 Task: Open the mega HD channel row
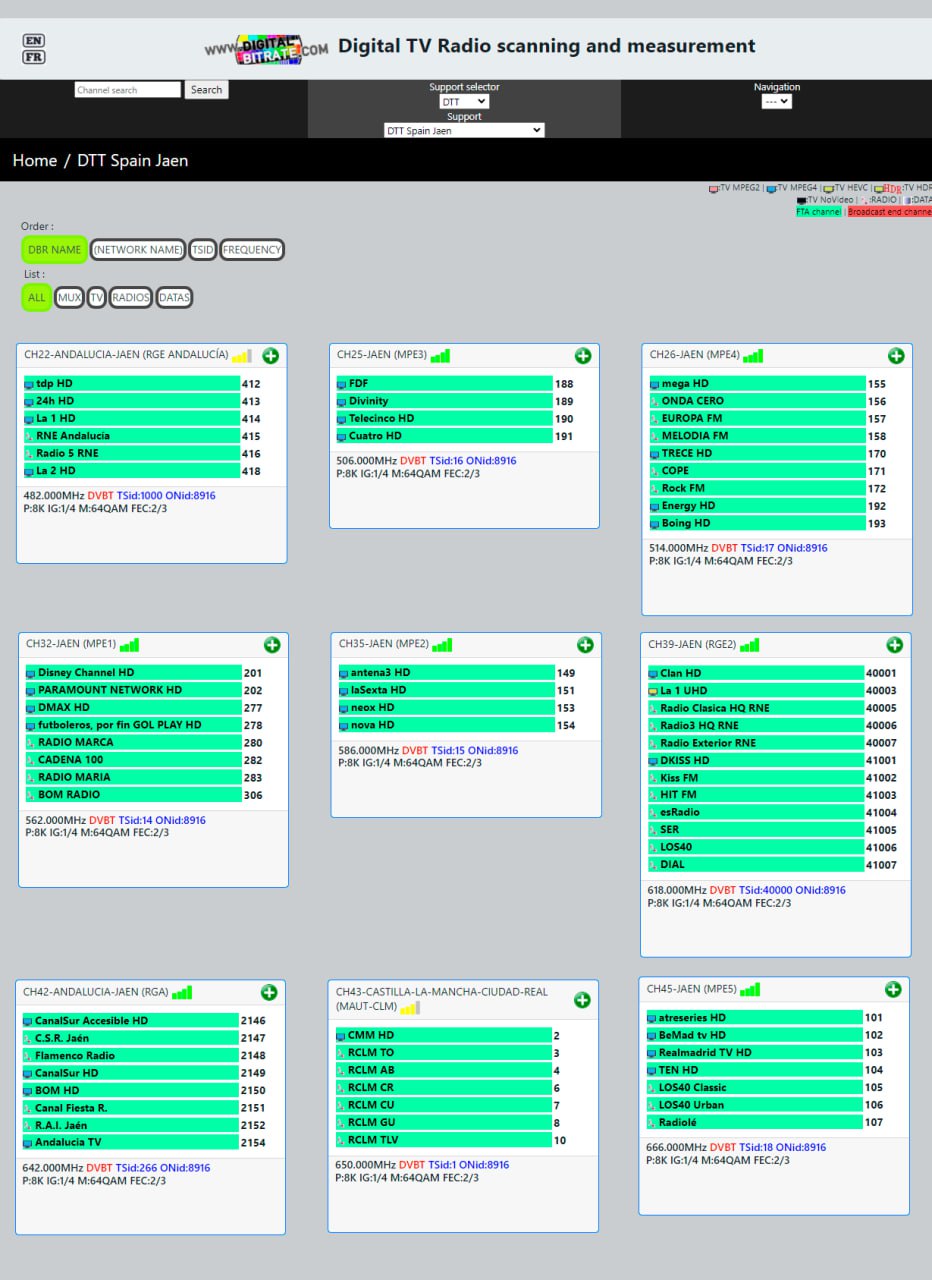[757, 384]
